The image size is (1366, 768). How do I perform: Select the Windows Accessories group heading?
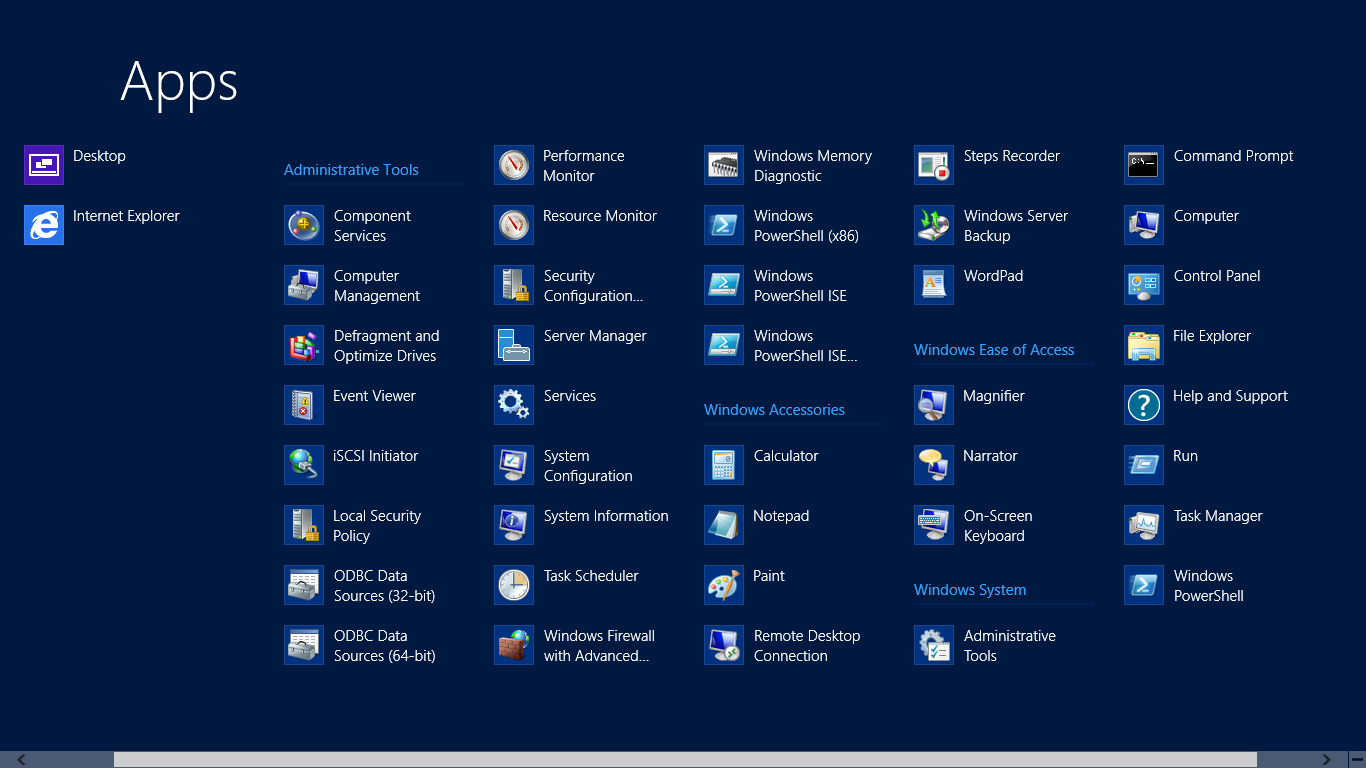[774, 410]
